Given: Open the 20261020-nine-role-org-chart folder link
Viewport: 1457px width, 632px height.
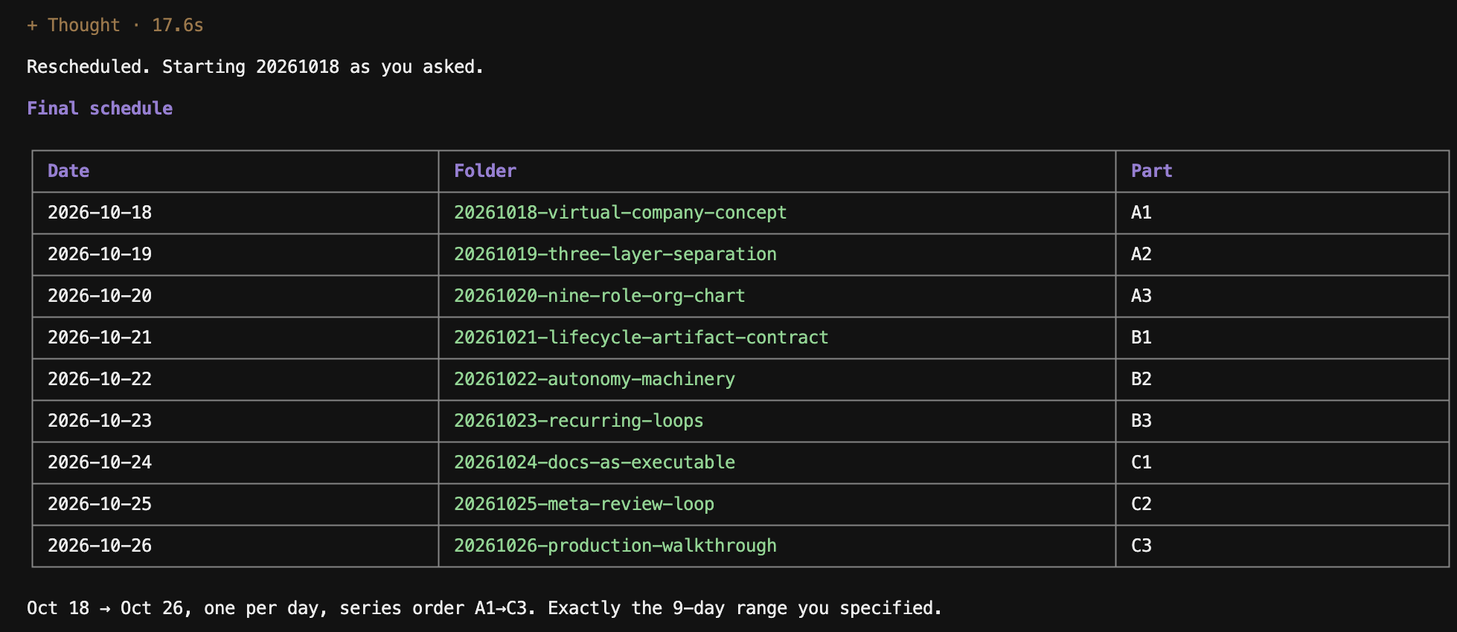Looking at the screenshot, I should (599, 296).
